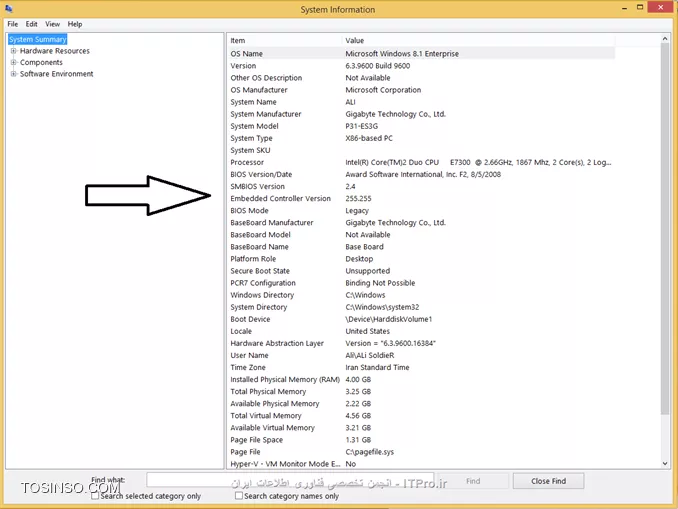Select the Embedded Controller Version row

(421, 198)
